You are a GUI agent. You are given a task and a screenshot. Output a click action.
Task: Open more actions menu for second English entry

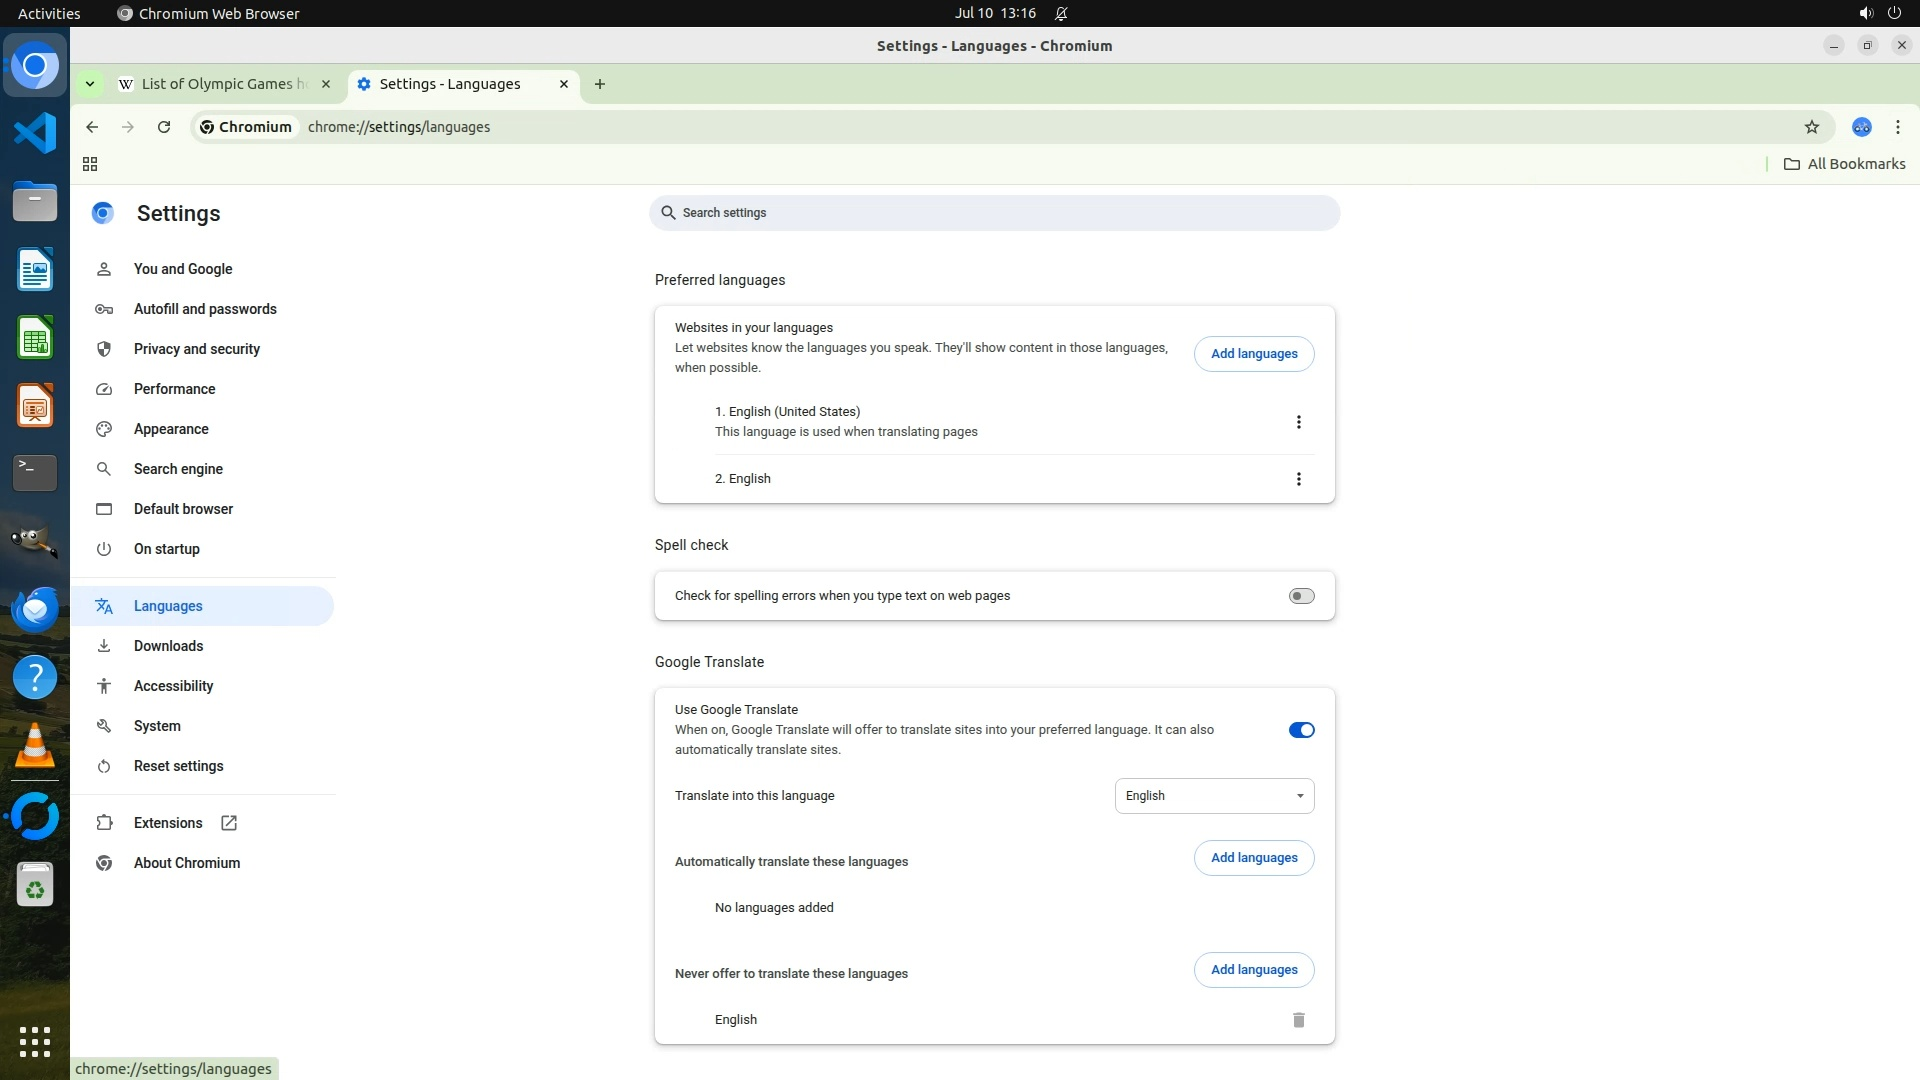[x=1298, y=479]
